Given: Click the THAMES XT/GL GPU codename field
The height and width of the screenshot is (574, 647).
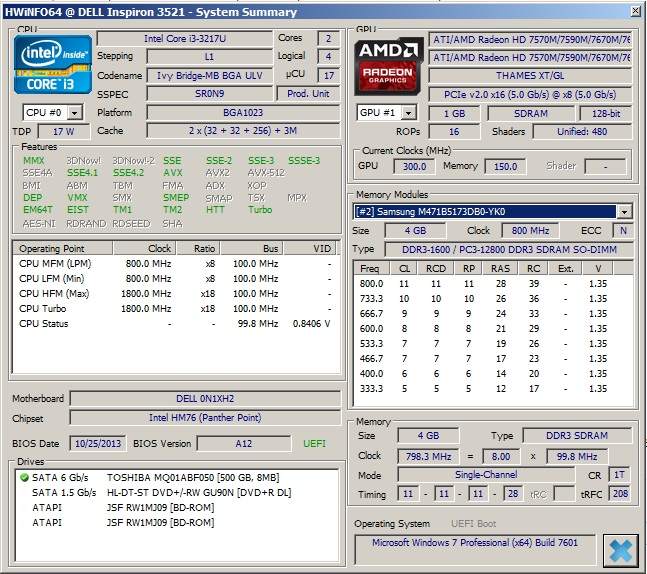Looking at the screenshot, I should pyautogui.click(x=530, y=76).
